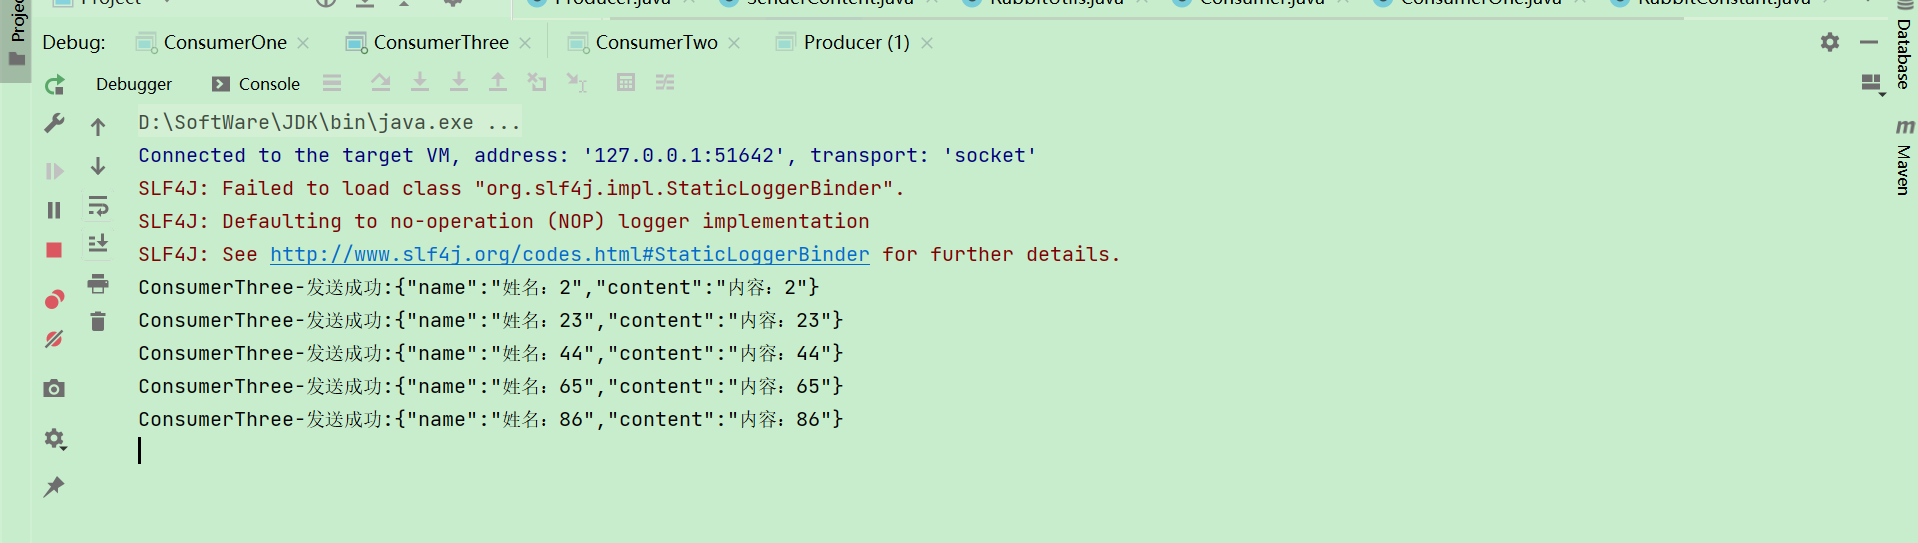Viewport: 1918px width, 543px height.
Task: Switch to the ConsumerTwo debug tab
Action: click(x=655, y=42)
